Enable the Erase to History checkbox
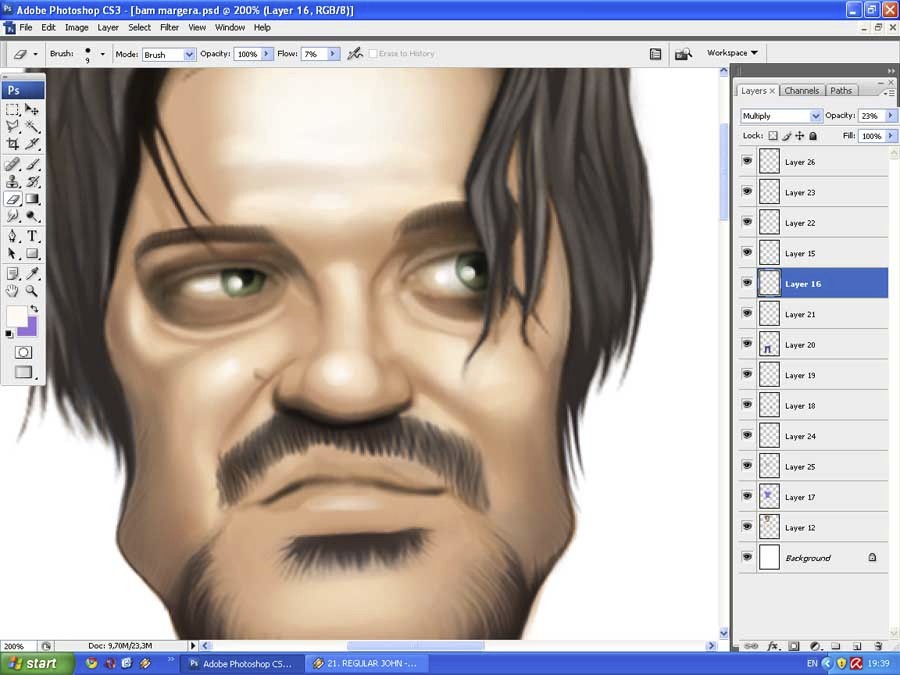Viewport: 900px width, 675px height. tap(374, 54)
